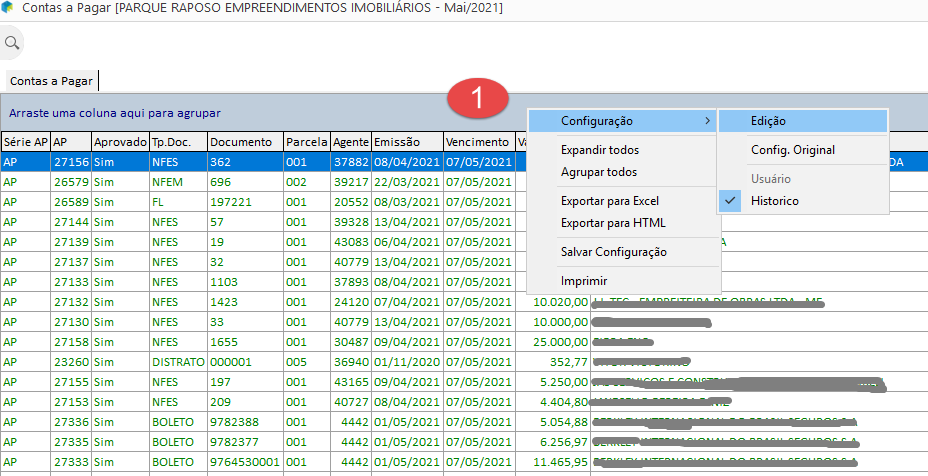Click value cell 10.000,00
Viewport: 928px width, 476px height.
(553, 322)
